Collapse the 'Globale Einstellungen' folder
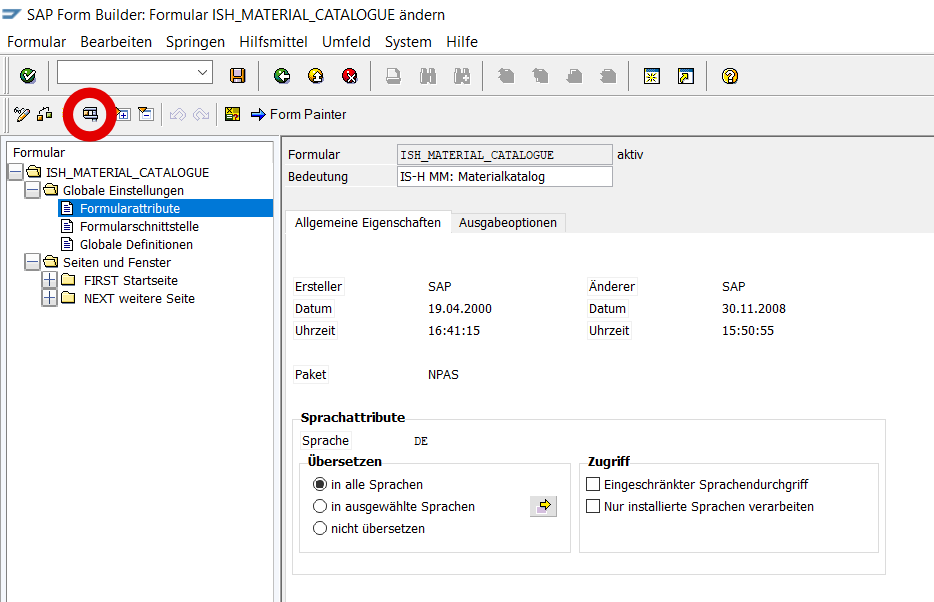This screenshot has height=602, width=934. click(x=32, y=190)
